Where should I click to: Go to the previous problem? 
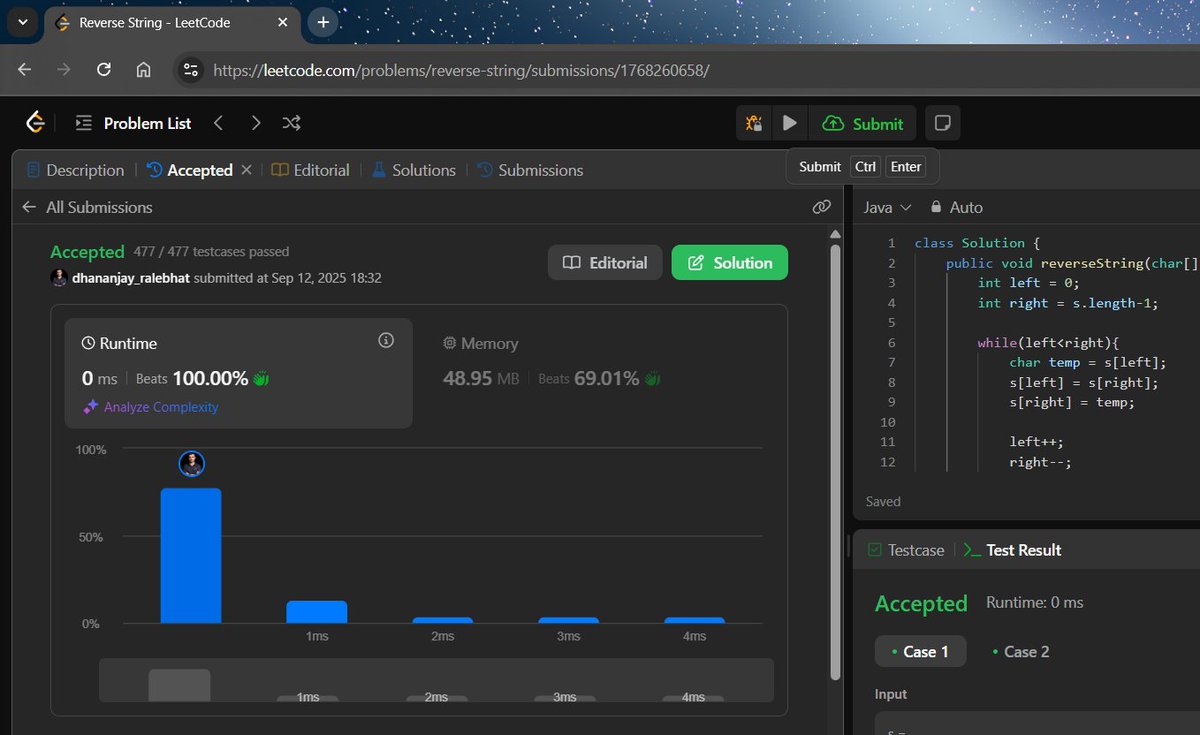tap(218, 123)
